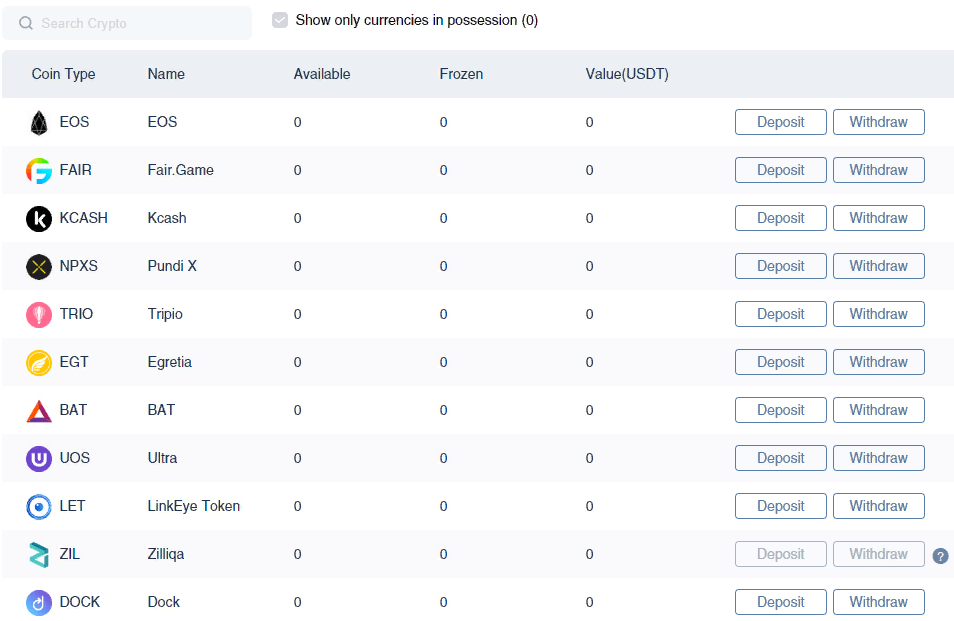Image resolution: width=954 pixels, height=621 pixels.
Task: Click the Available value in EOS row
Action: point(298,122)
